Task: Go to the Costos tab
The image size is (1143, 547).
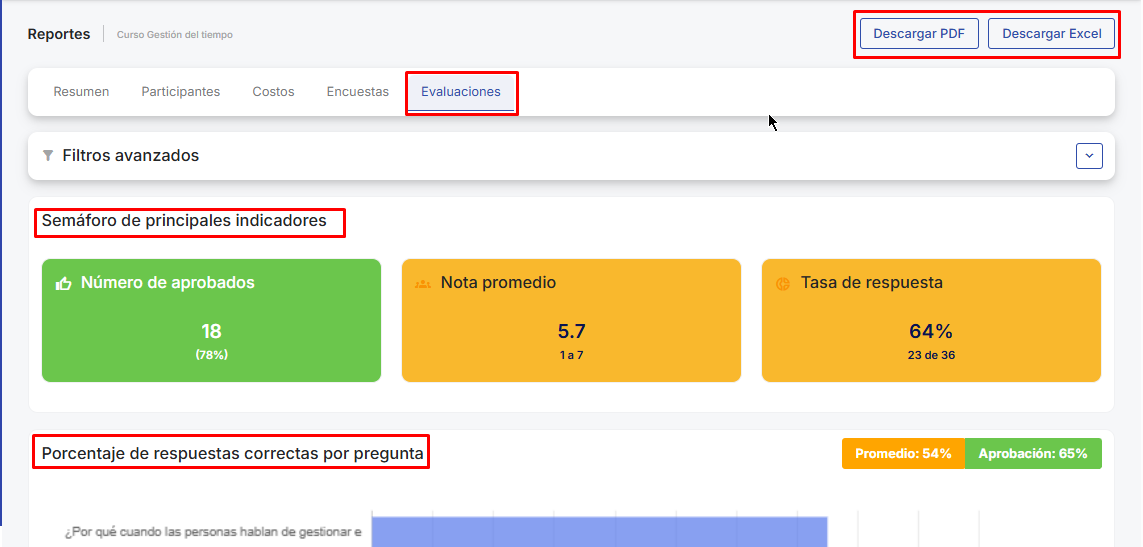Action: point(273,92)
